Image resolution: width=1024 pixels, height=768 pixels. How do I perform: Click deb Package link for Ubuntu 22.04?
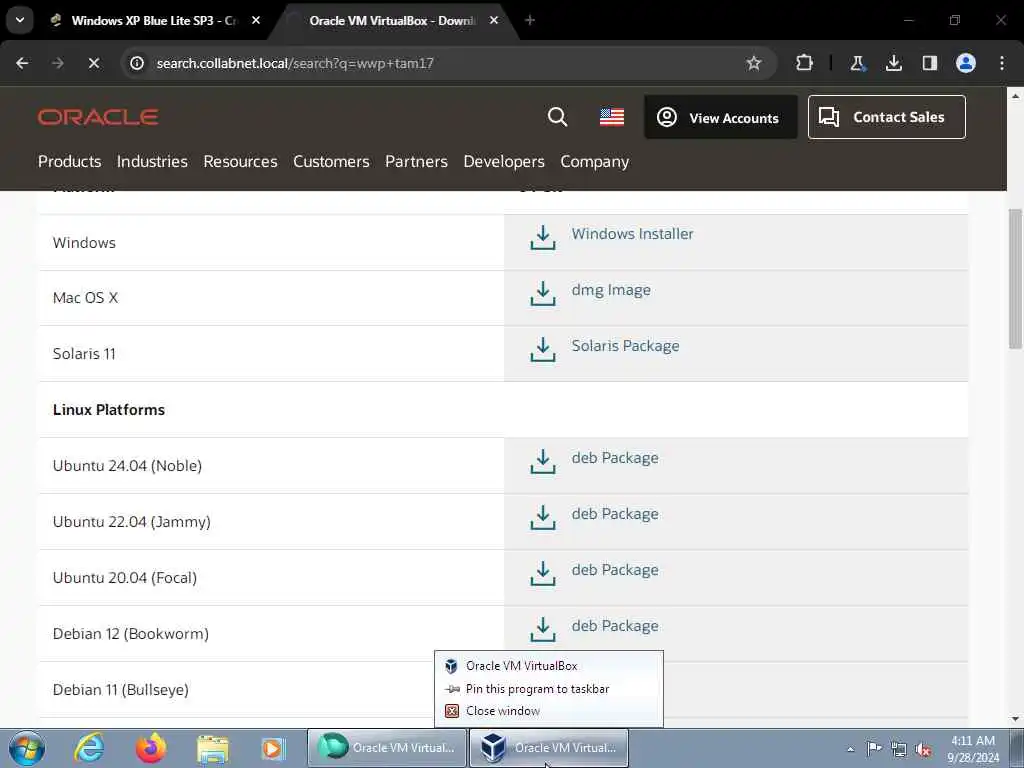615,514
